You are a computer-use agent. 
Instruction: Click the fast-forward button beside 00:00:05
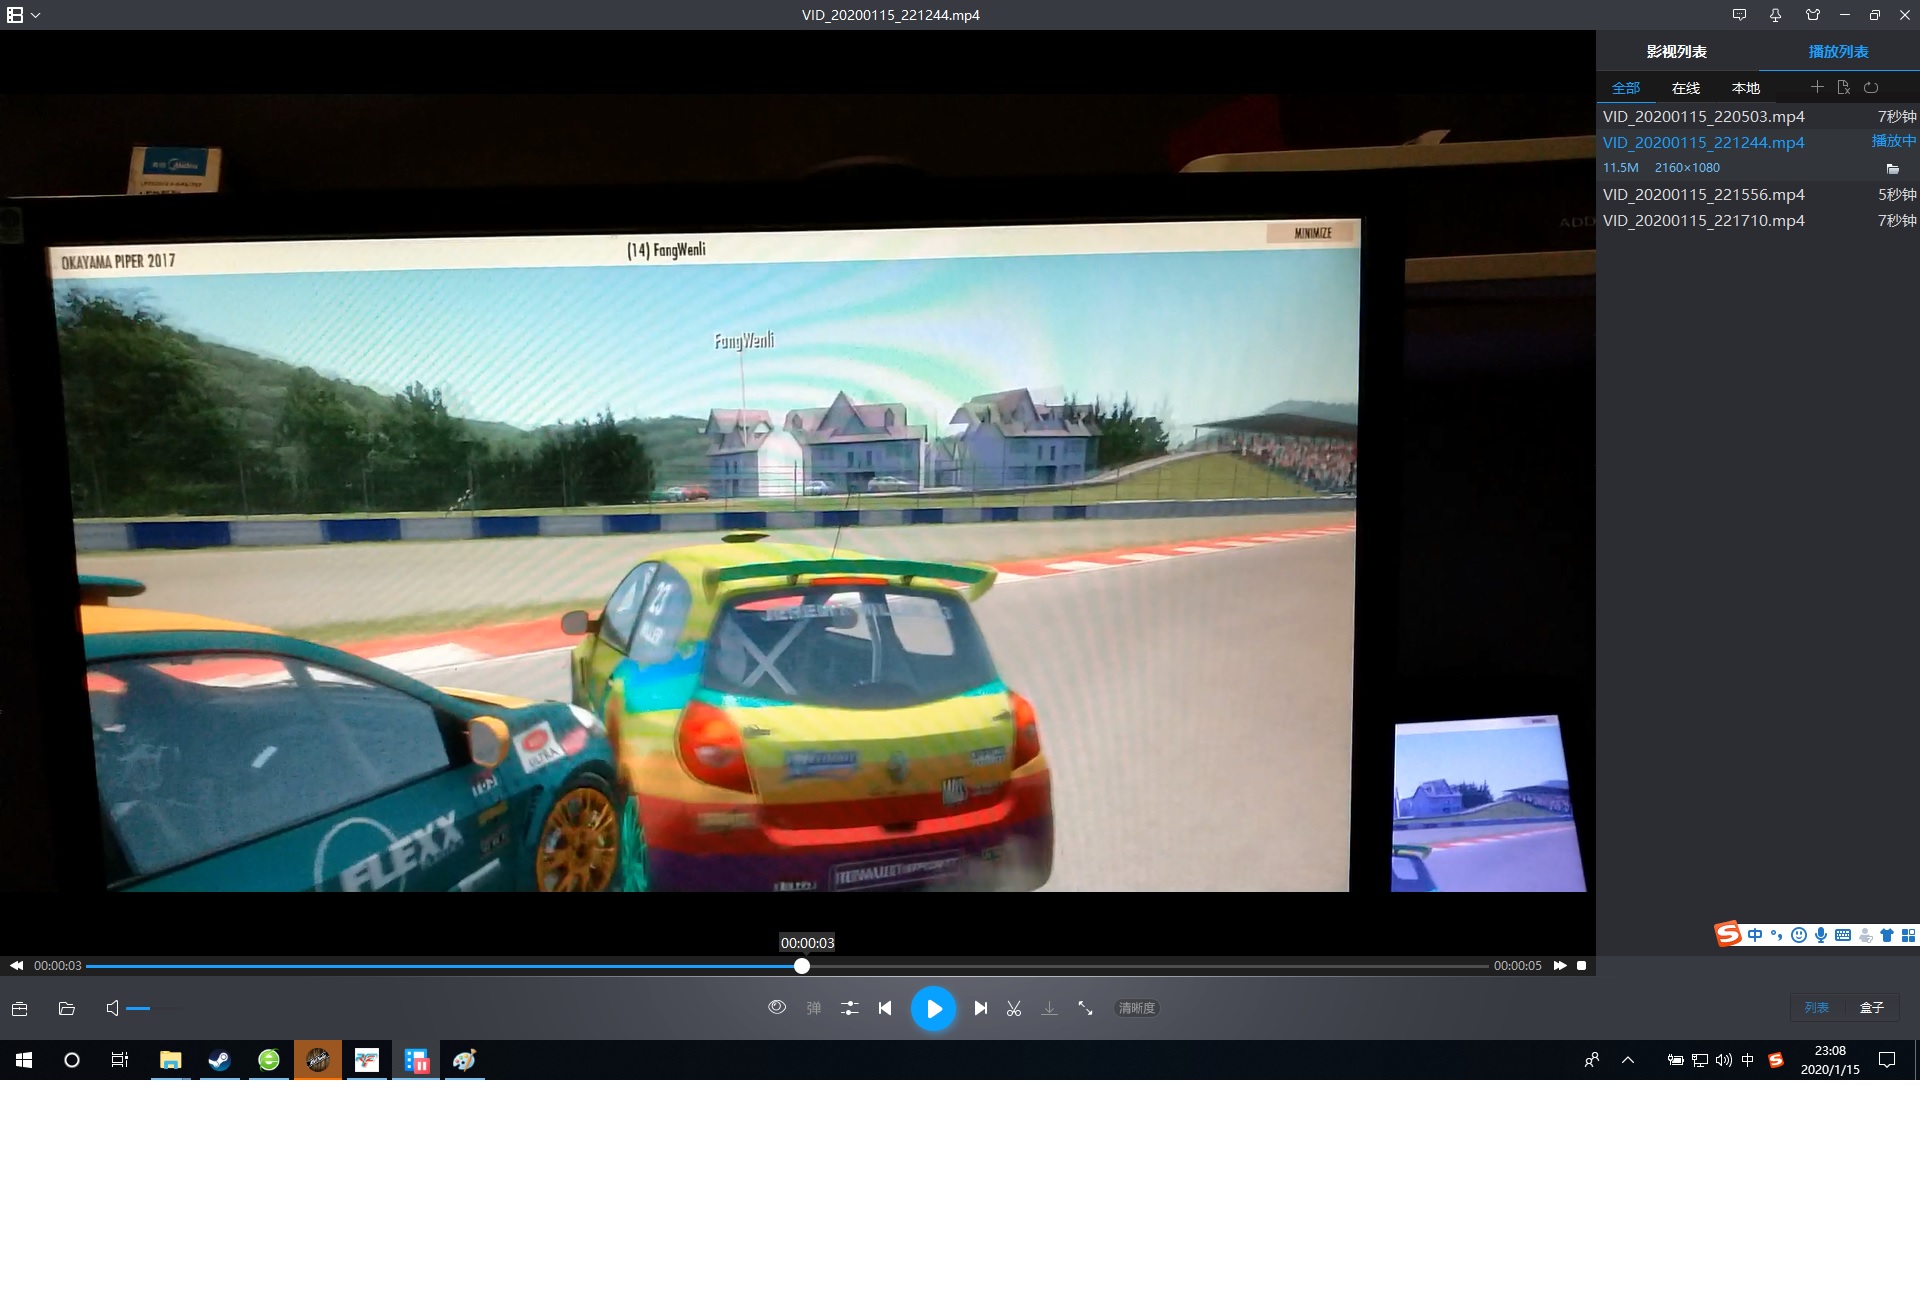(1560, 965)
